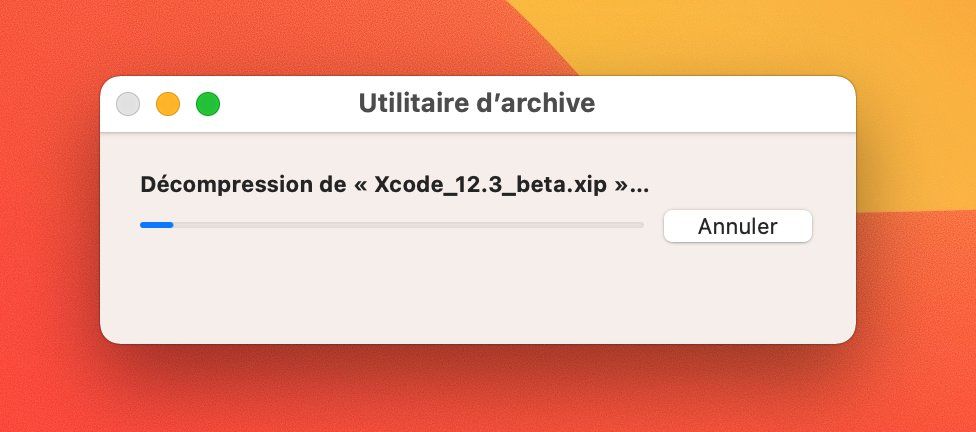Click the blank area left of the status label
Image resolution: width=976 pixels, height=432 pixels.
120,185
